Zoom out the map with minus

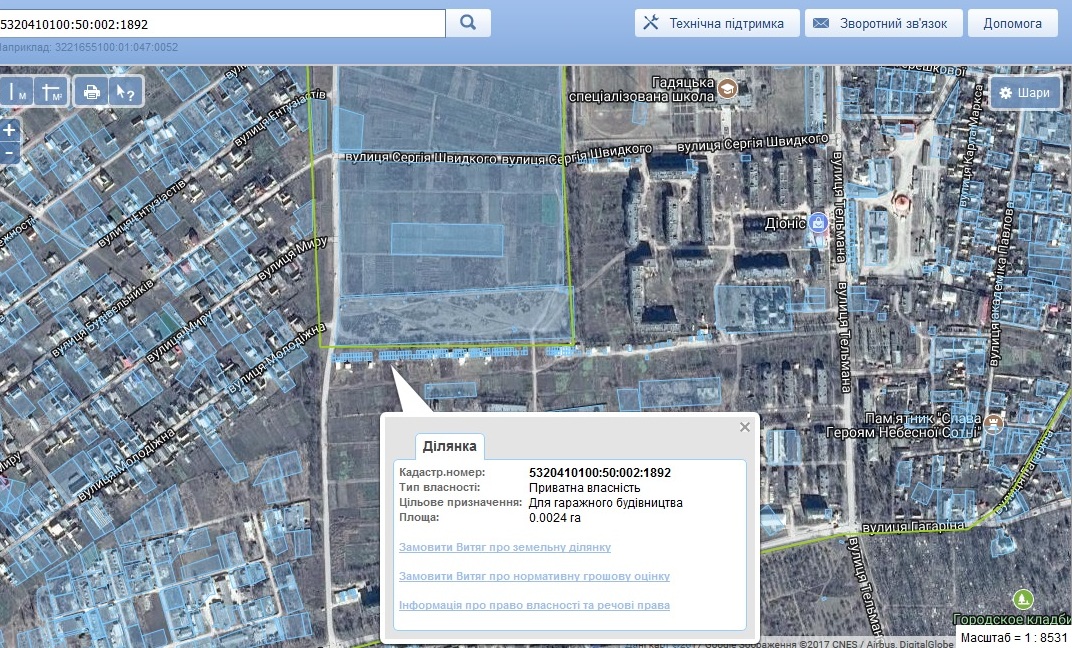10,152
